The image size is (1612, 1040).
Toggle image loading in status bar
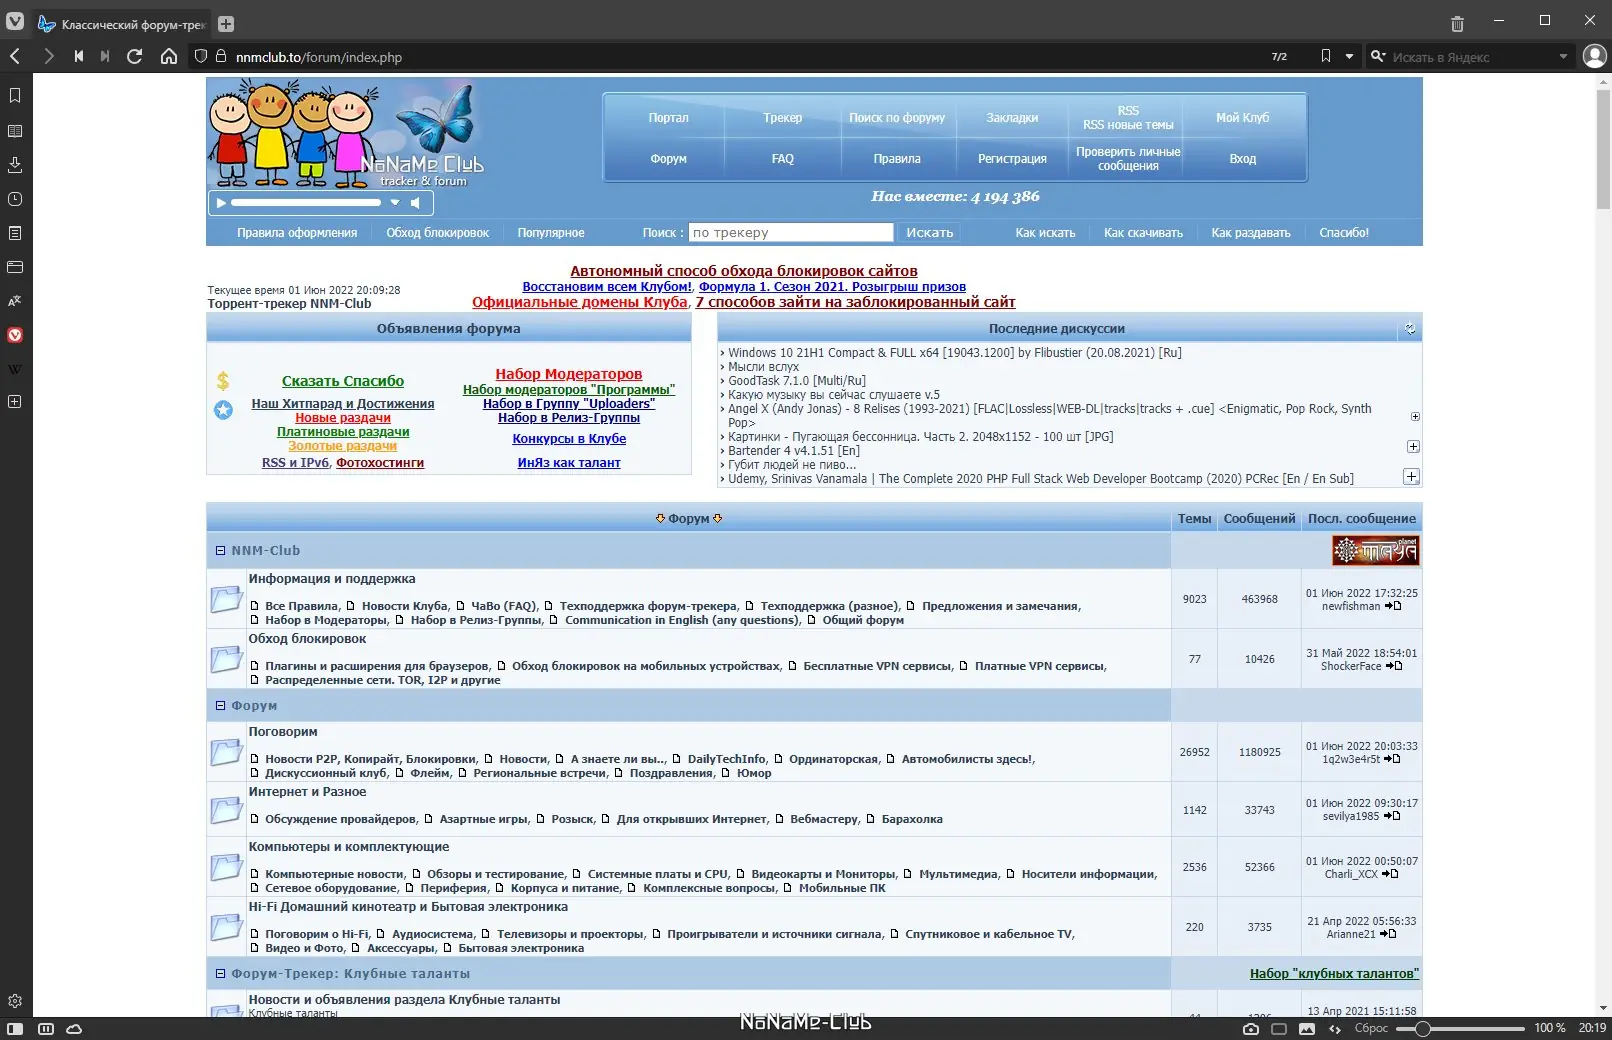[1307, 1028]
